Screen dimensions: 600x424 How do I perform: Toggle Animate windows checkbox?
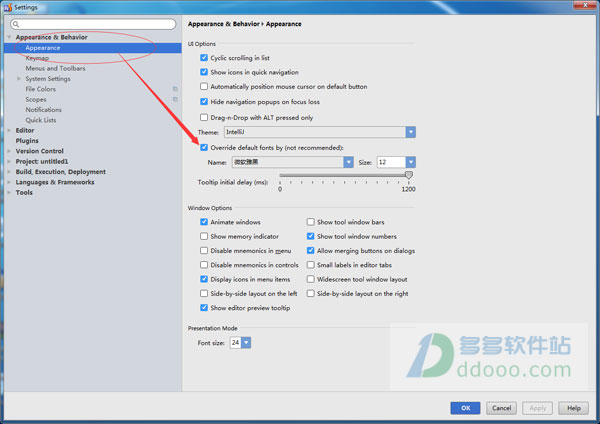(204, 222)
